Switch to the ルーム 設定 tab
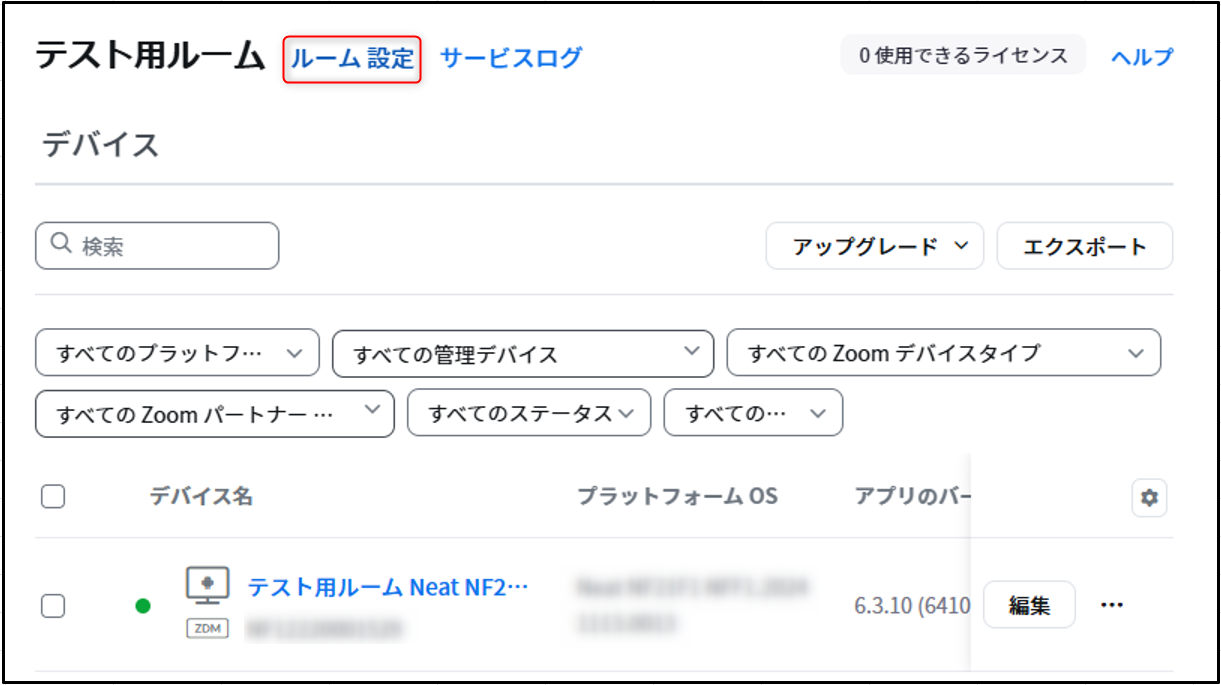 [352, 59]
